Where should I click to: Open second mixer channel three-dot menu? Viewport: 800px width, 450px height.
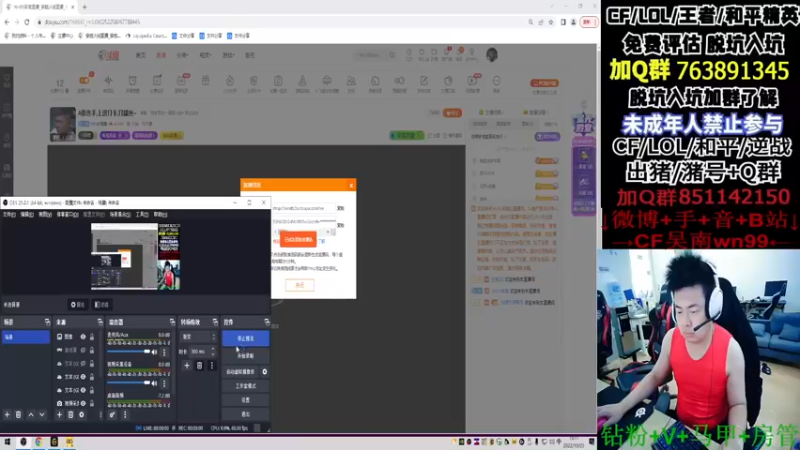[x=164, y=383]
